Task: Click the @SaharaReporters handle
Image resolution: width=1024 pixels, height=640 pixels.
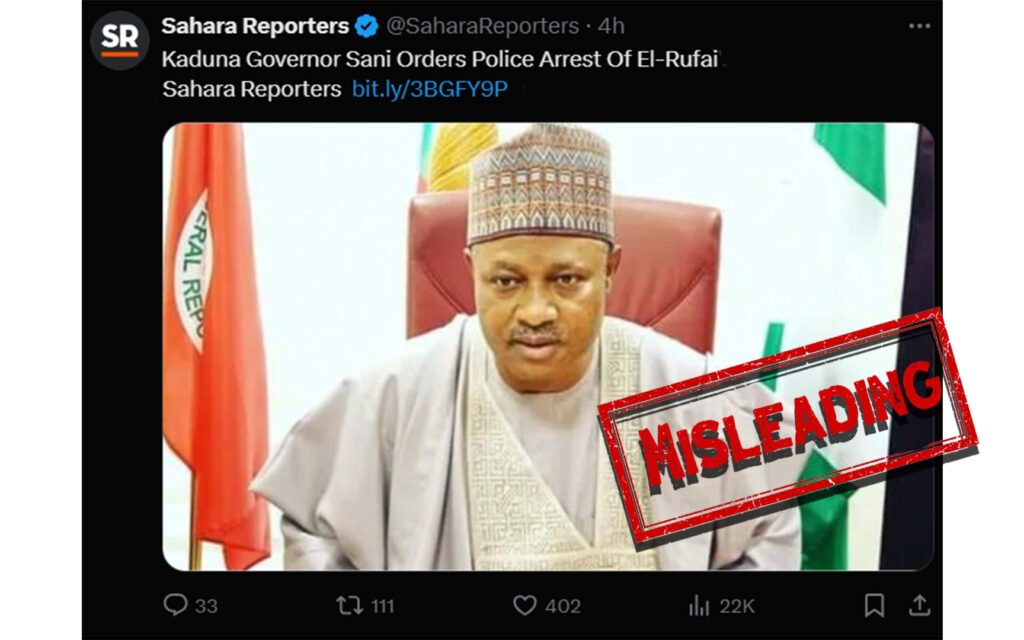Action: (483, 26)
